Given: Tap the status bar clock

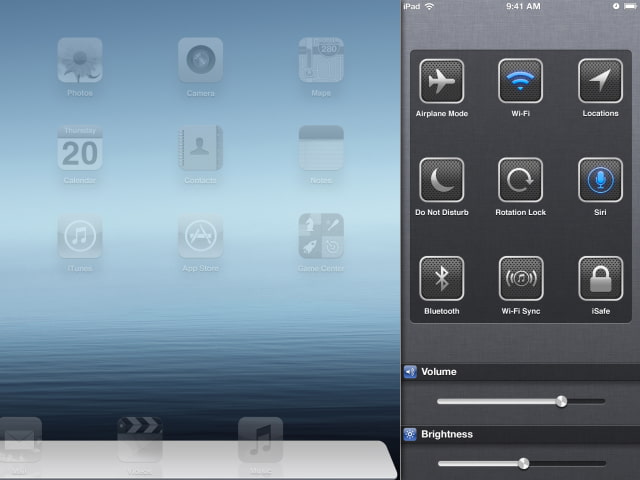Looking at the screenshot, I should [x=523, y=6].
